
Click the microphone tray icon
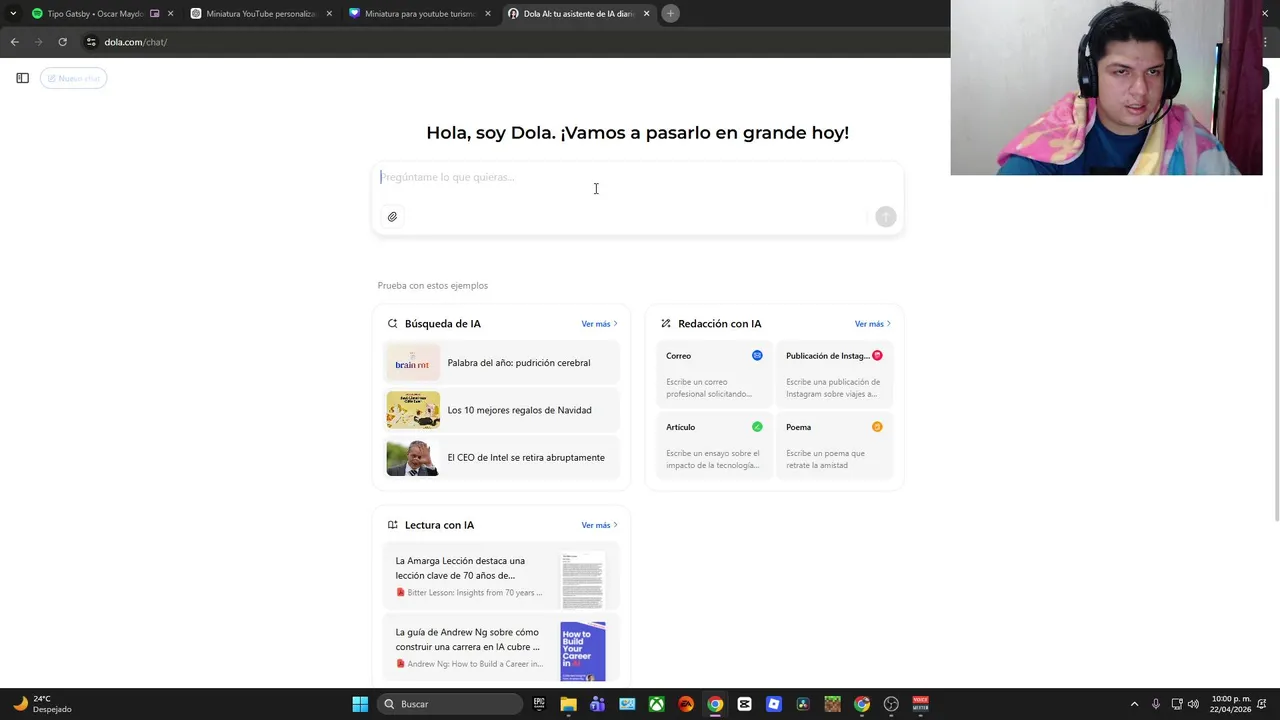tap(1156, 704)
